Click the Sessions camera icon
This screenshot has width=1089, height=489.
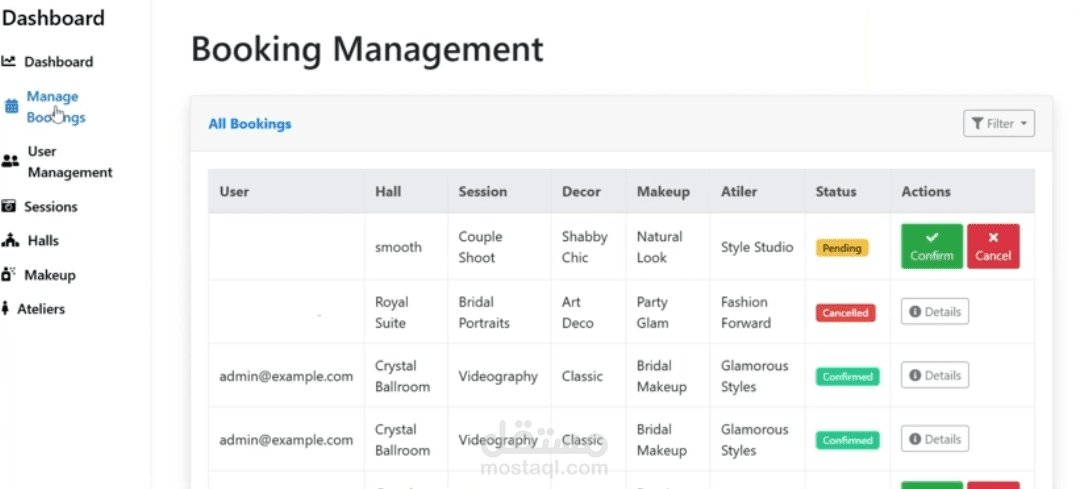(9, 207)
